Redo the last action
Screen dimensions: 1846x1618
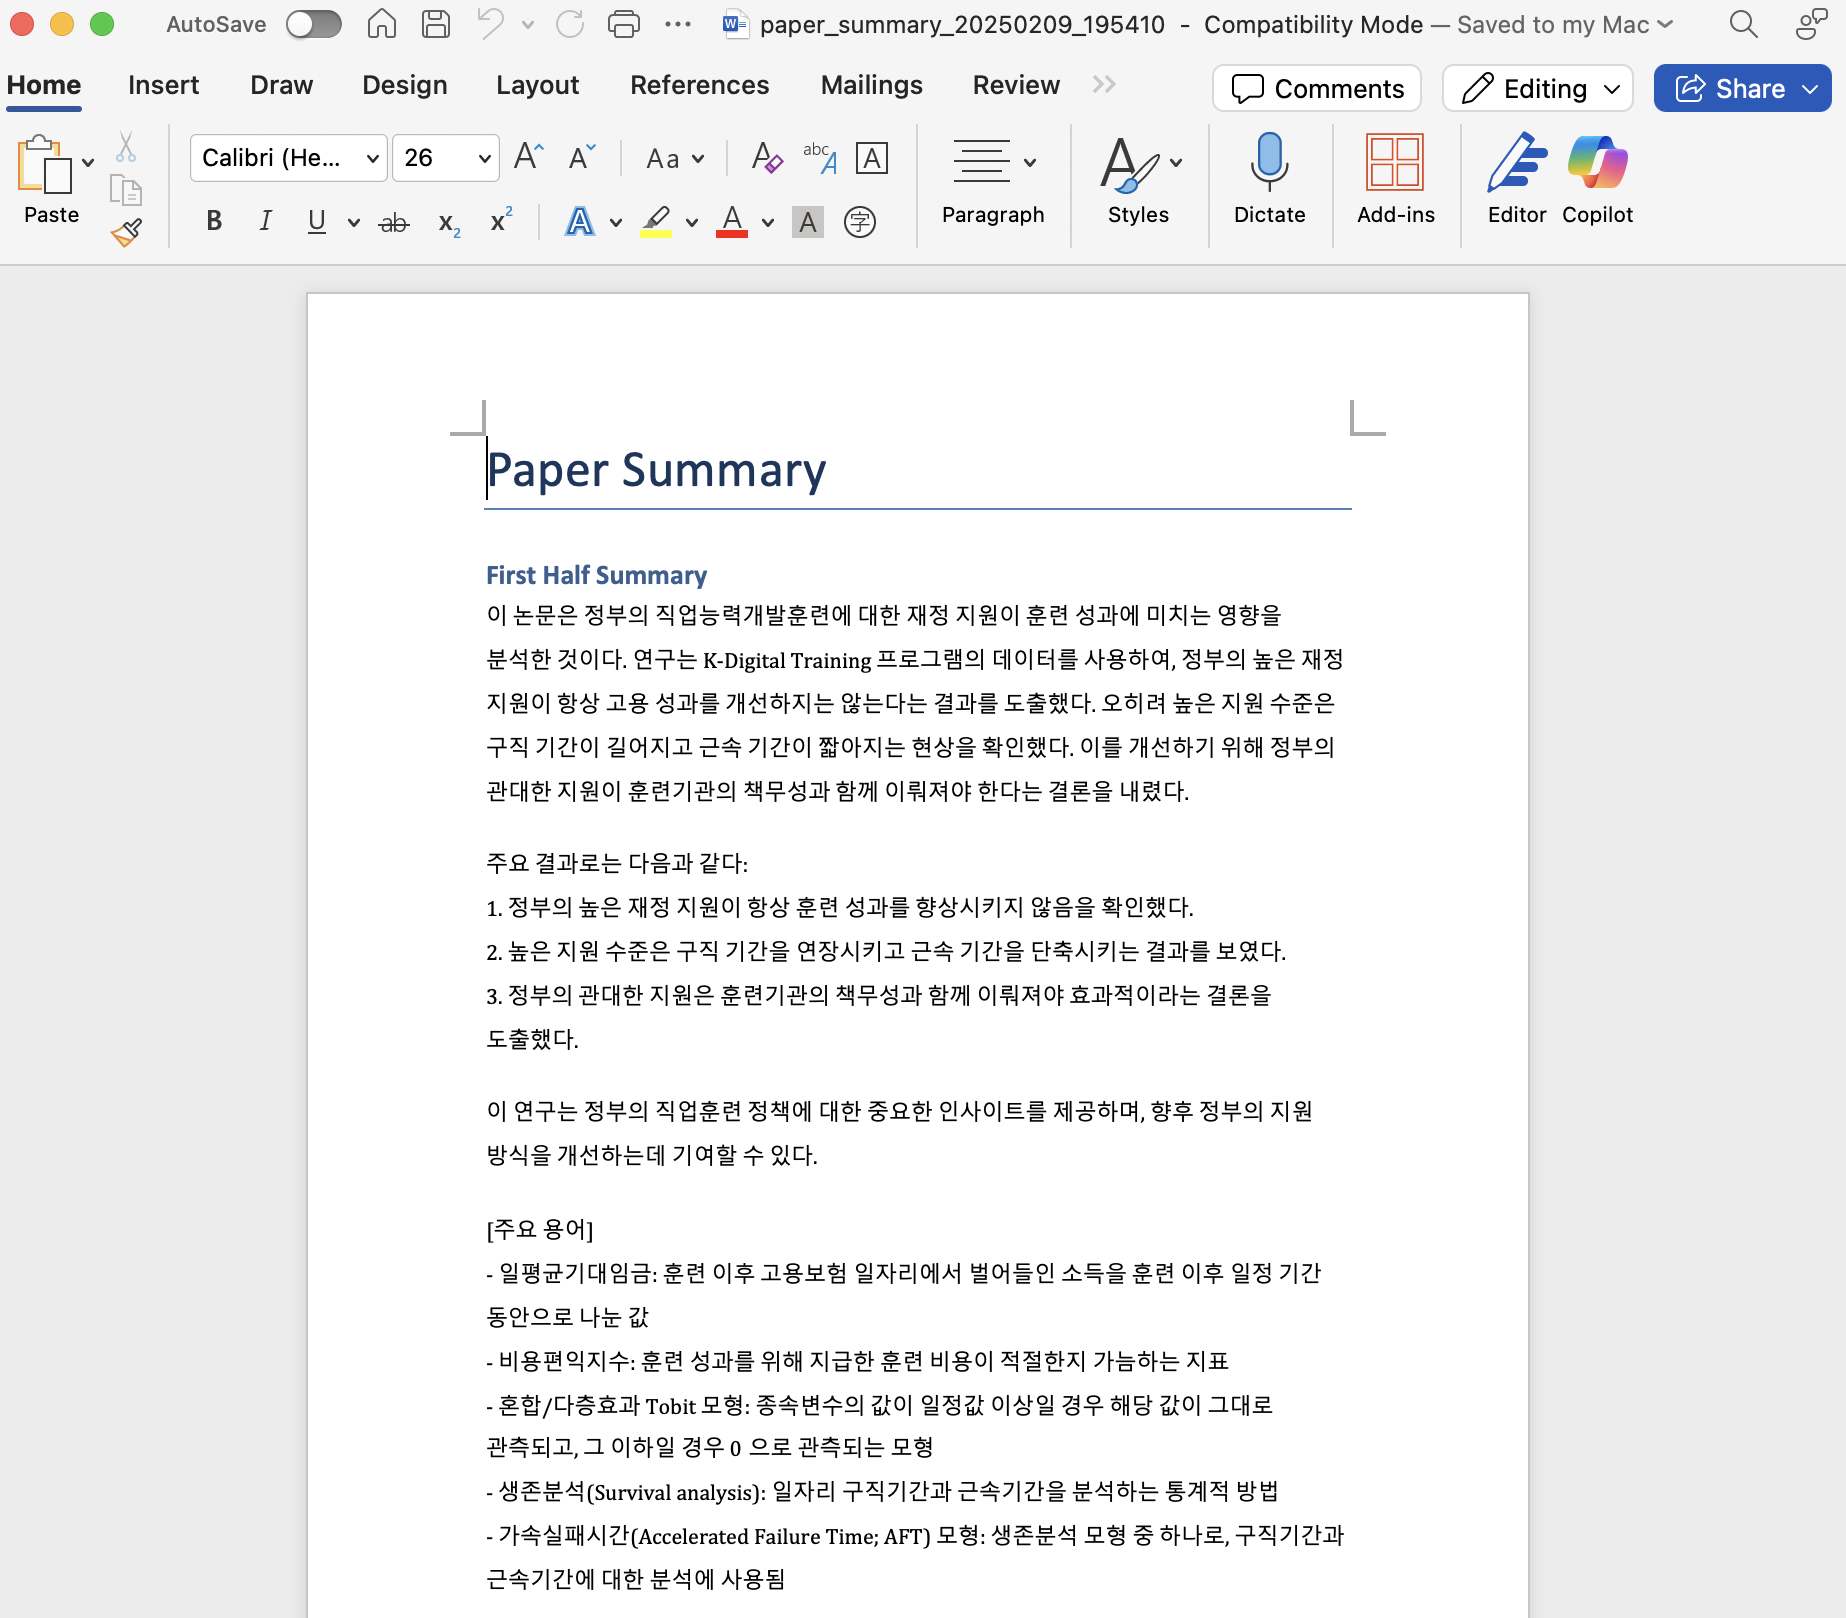pyautogui.click(x=570, y=24)
